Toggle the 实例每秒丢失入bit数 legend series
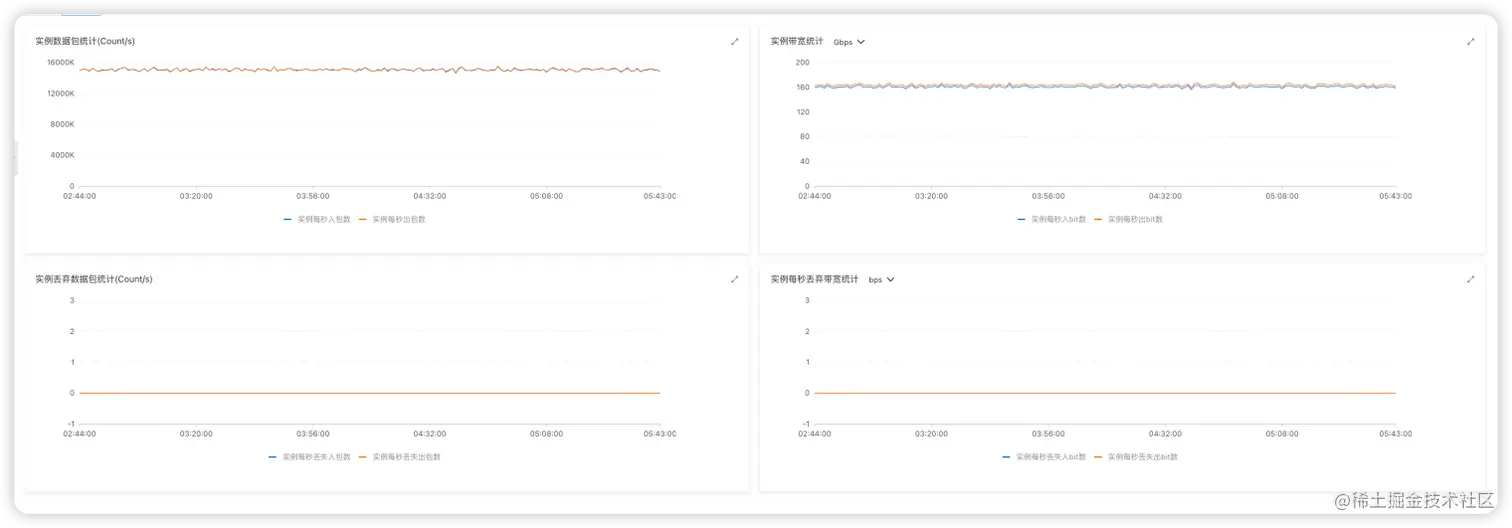Viewport: 1512px width, 528px height. click(1044, 457)
